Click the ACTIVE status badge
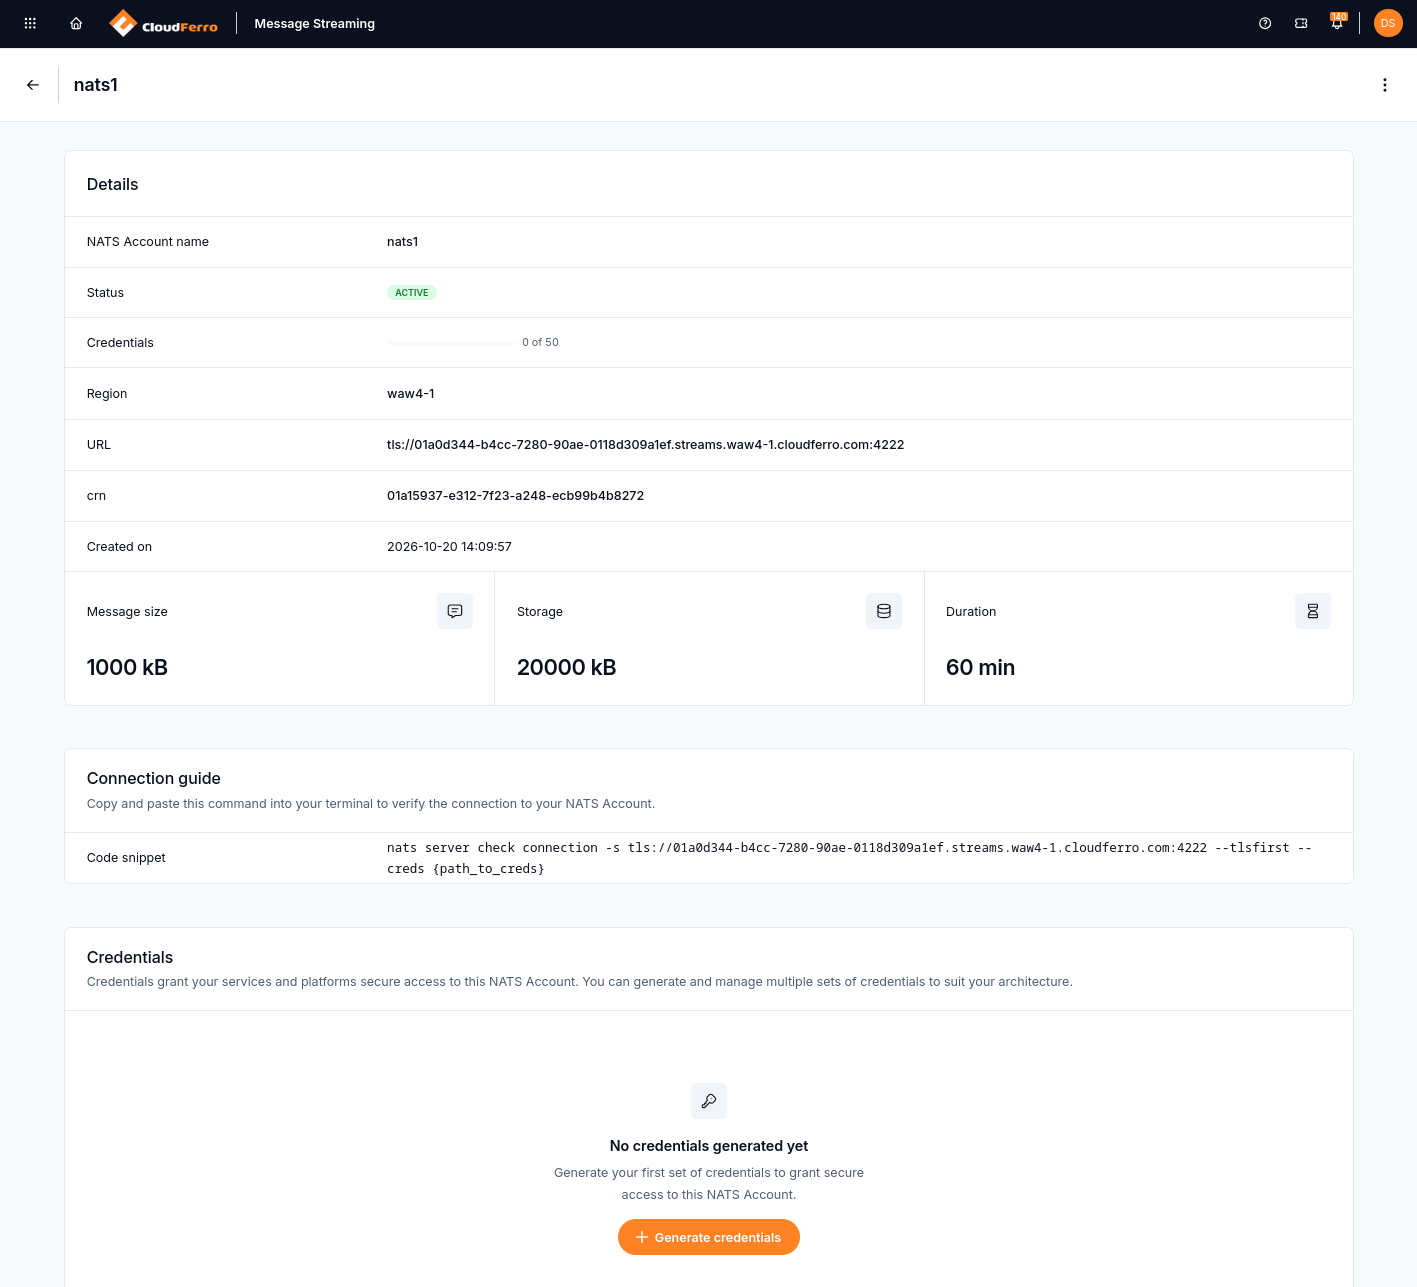Viewport: 1417px width, 1287px height. tap(412, 293)
